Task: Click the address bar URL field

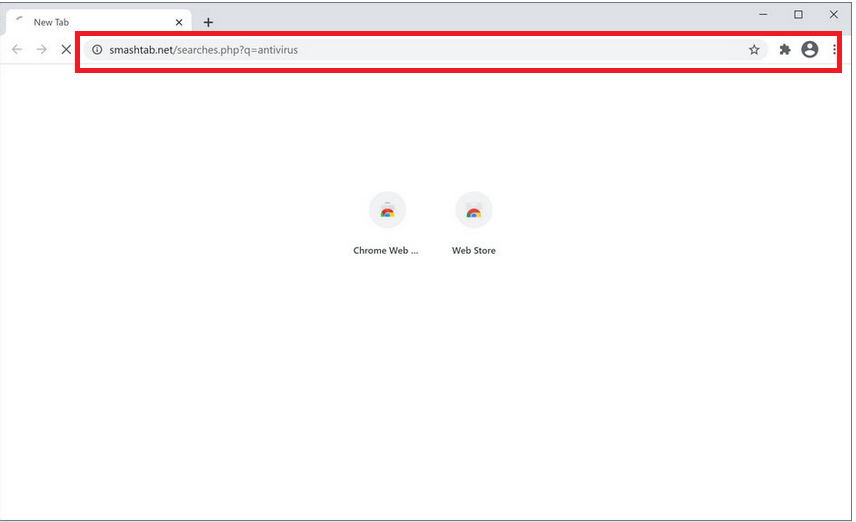Action: point(426,50)
